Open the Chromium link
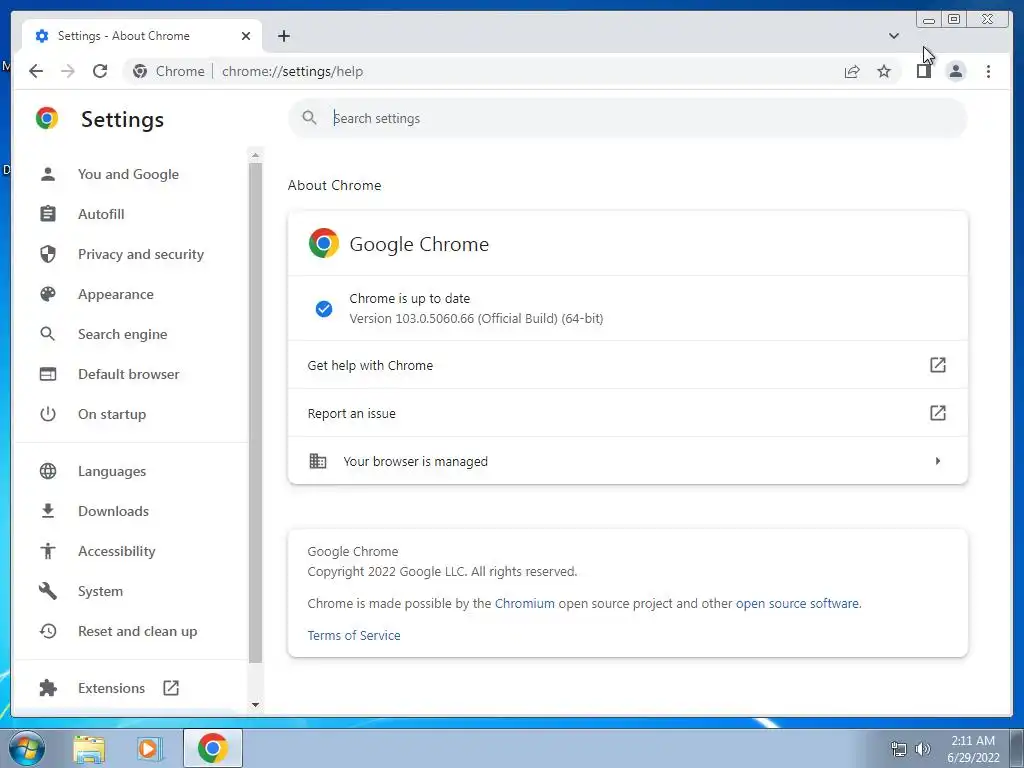1024x768 pixels. pyautogui.click(x=524, y=603)
